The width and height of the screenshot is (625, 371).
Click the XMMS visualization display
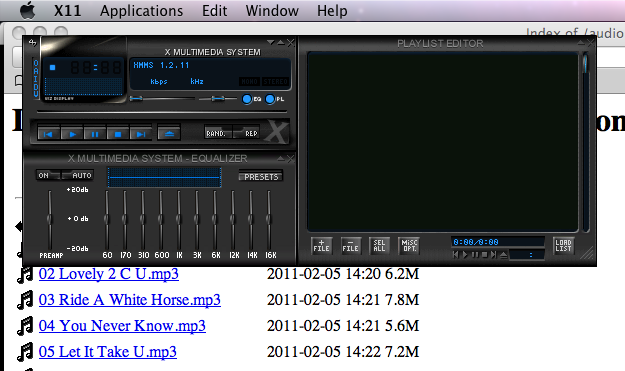point(84,86)
